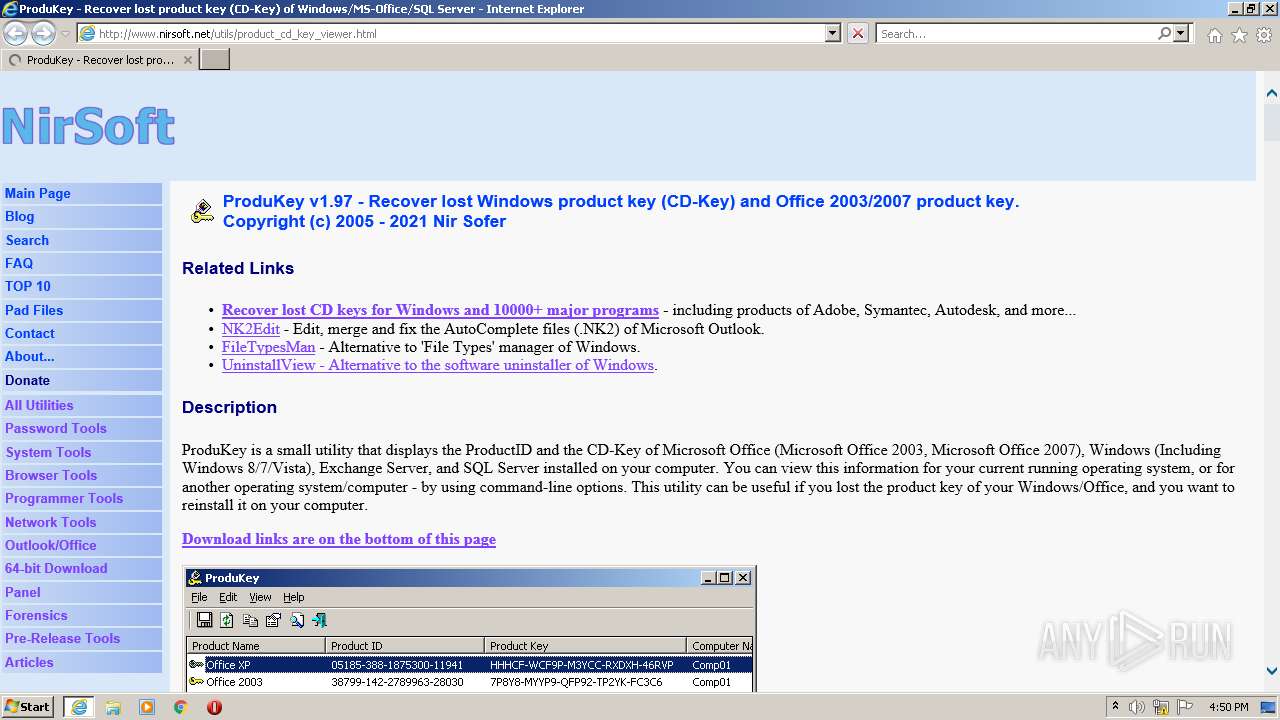Open the FAQ sidebar link

[x=81, y=263]
